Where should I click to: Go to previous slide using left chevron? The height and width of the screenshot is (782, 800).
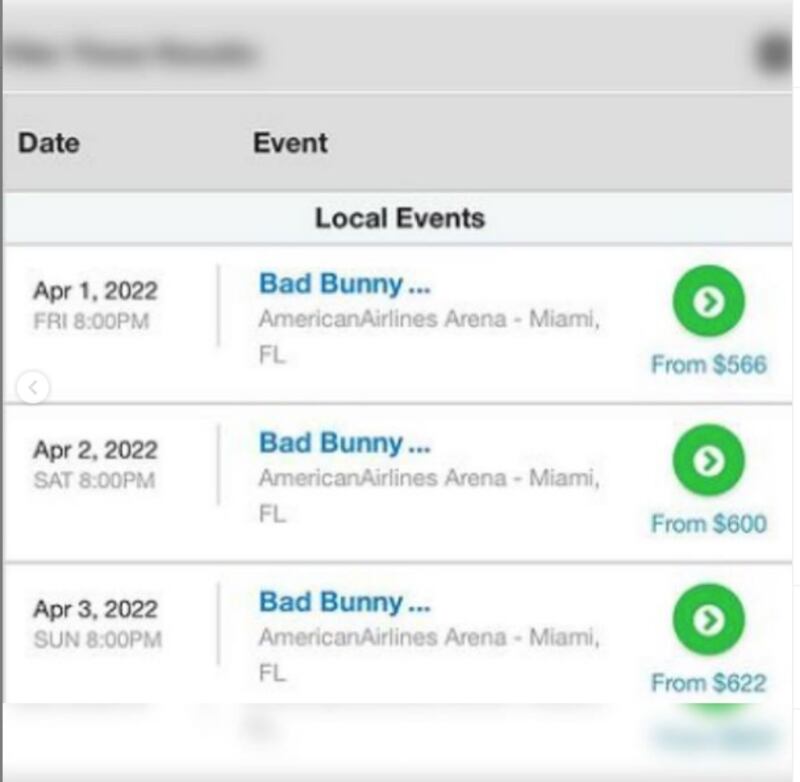coord(33,388)
